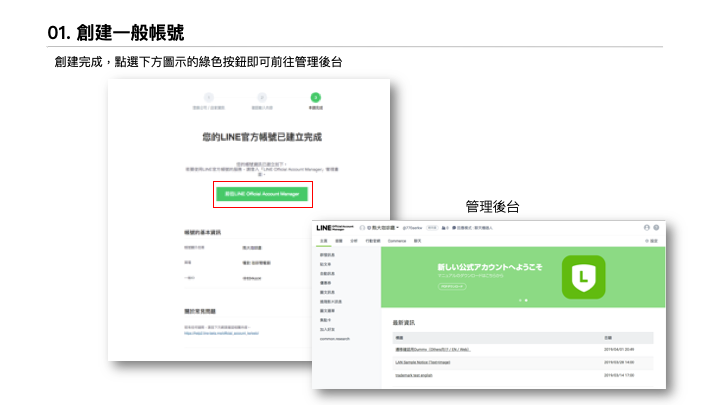Click the PDF download button in banner
Image resolution: width=720 pixels, height=405 pixels.
(454, 286)
